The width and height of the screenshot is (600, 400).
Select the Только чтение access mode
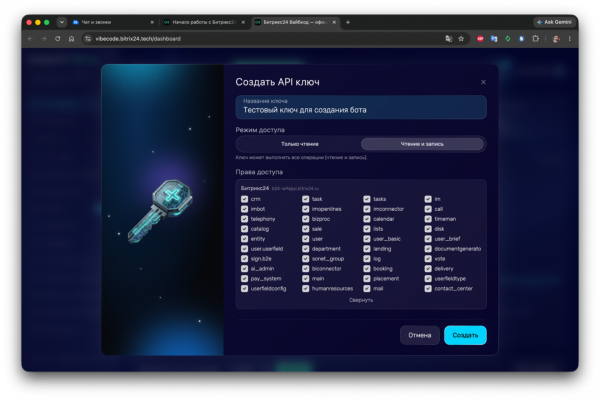300,144
